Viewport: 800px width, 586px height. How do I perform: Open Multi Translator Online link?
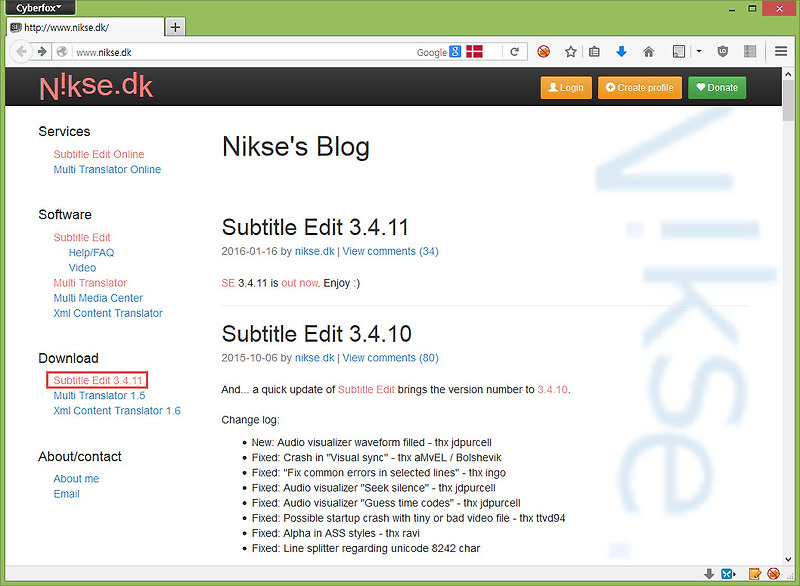tap(107, 169)
